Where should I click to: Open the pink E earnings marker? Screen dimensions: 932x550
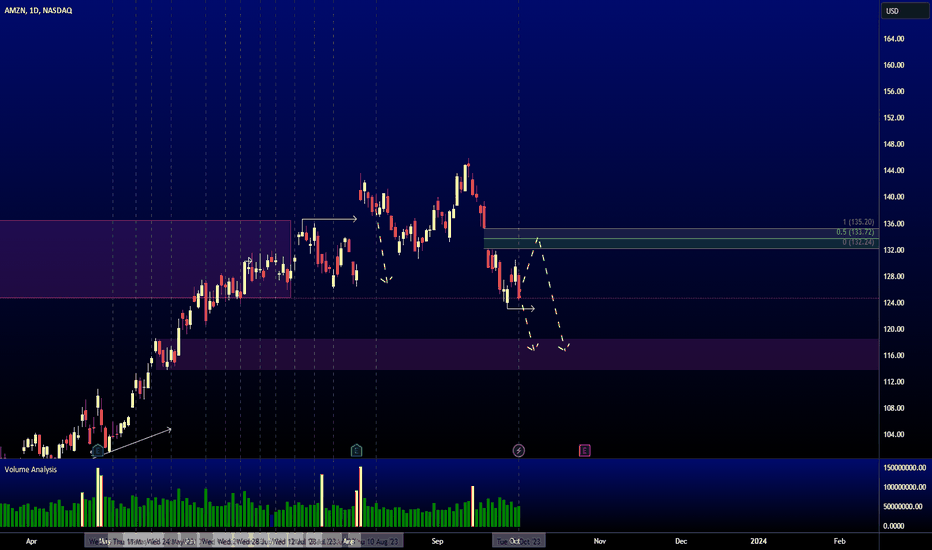(x=584, y=450)
